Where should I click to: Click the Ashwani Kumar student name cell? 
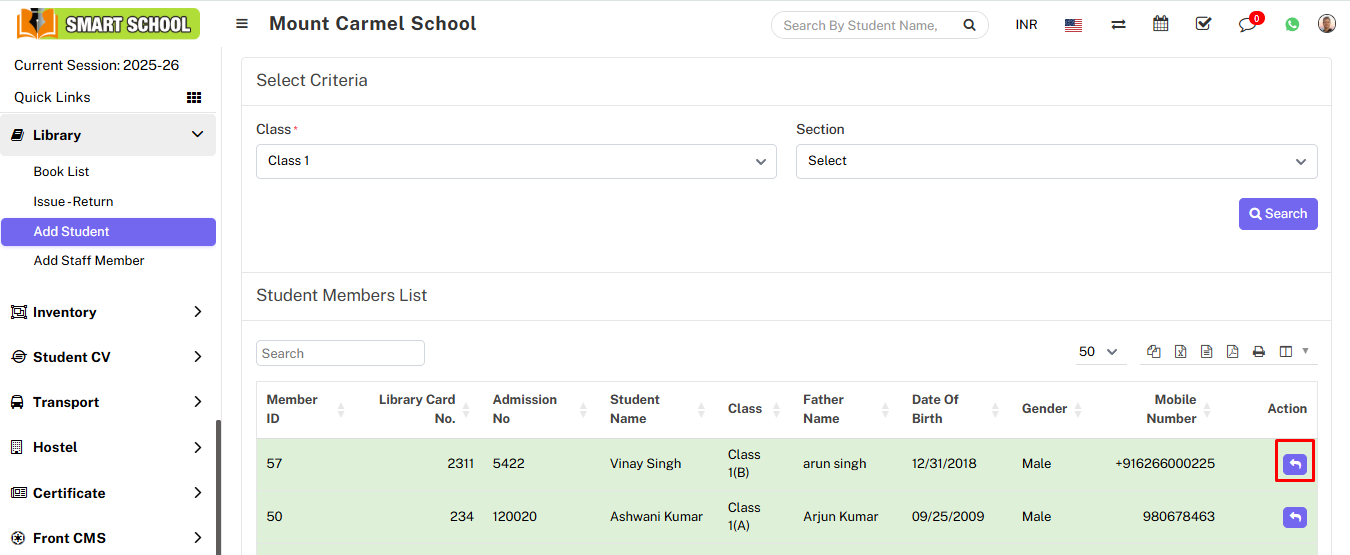coord(656,517)
